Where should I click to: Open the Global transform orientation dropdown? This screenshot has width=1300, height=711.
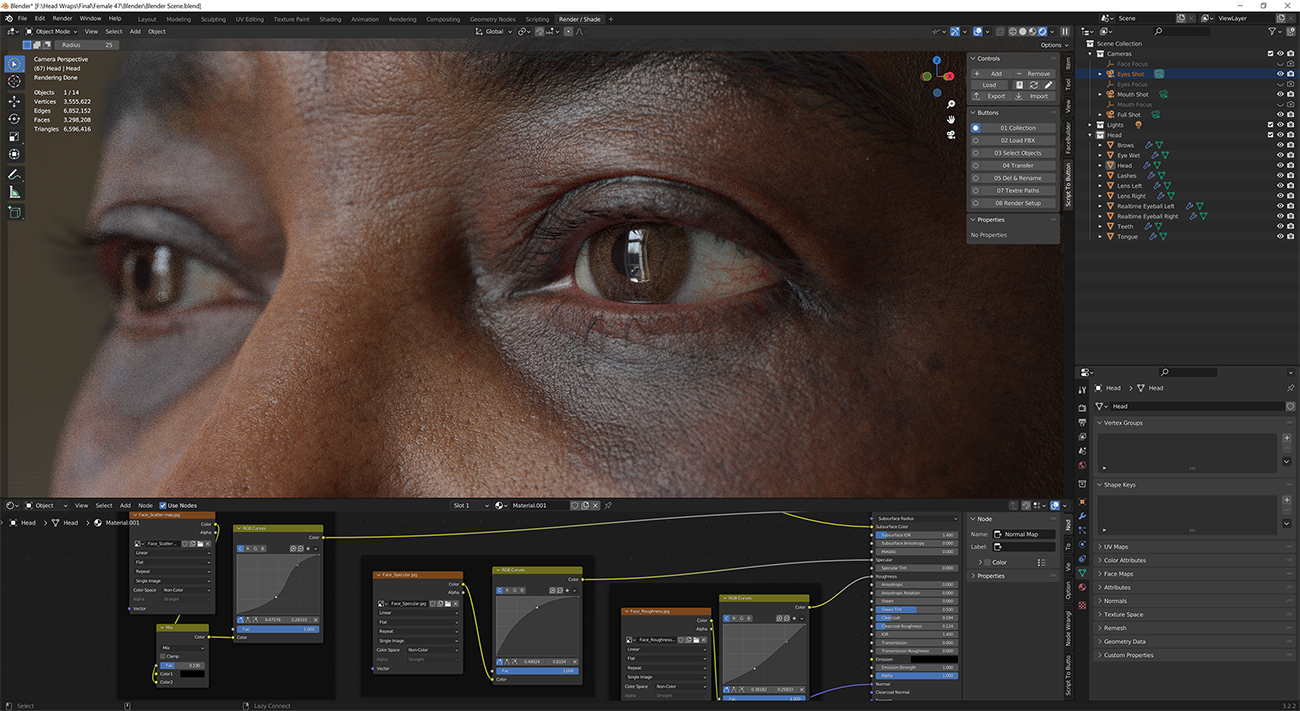494,31
